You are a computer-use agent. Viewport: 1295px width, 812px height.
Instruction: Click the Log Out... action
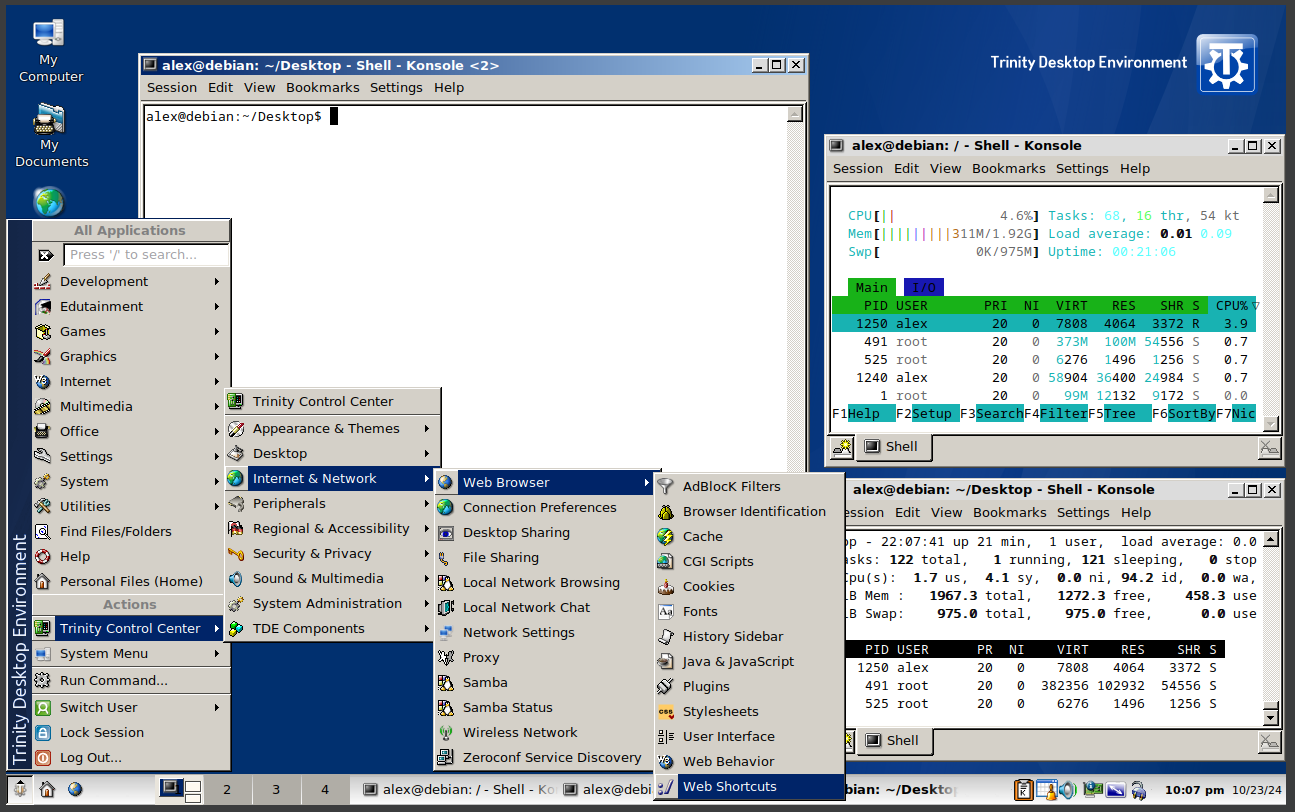tap(90, 758)
